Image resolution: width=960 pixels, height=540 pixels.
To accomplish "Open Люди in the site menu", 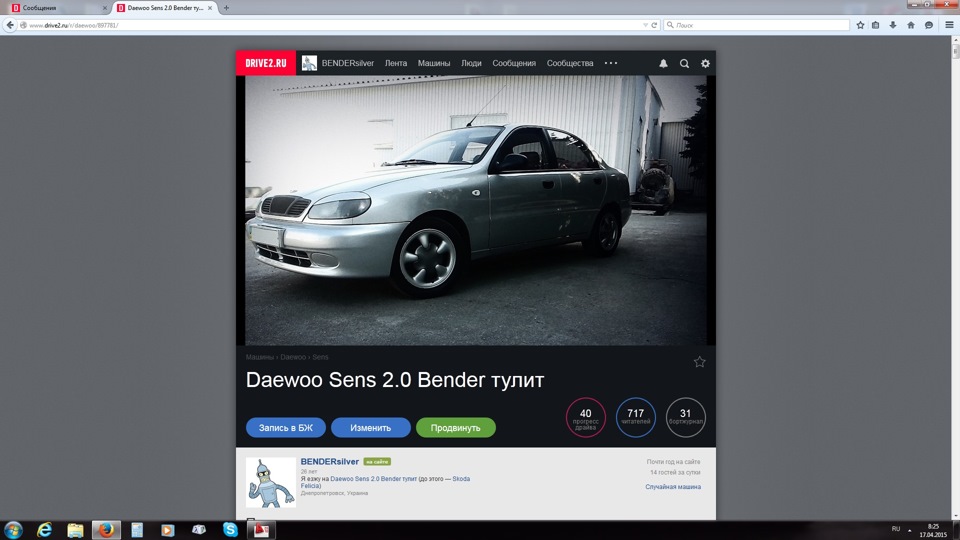I will (x=471, y=63).
